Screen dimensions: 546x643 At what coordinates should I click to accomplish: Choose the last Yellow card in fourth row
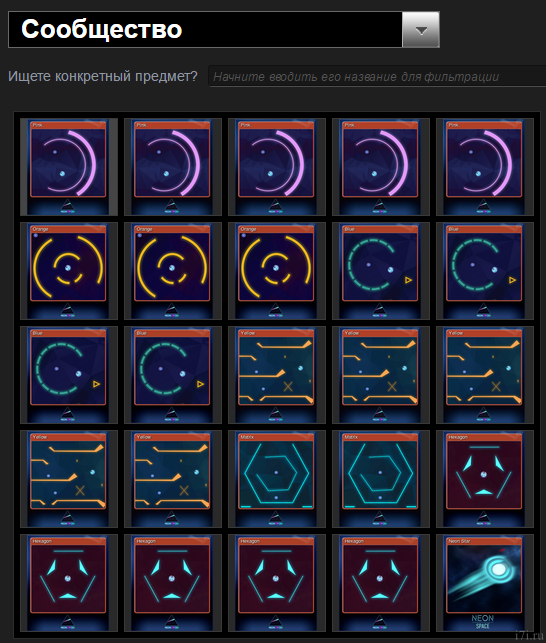tap(173, 479)
